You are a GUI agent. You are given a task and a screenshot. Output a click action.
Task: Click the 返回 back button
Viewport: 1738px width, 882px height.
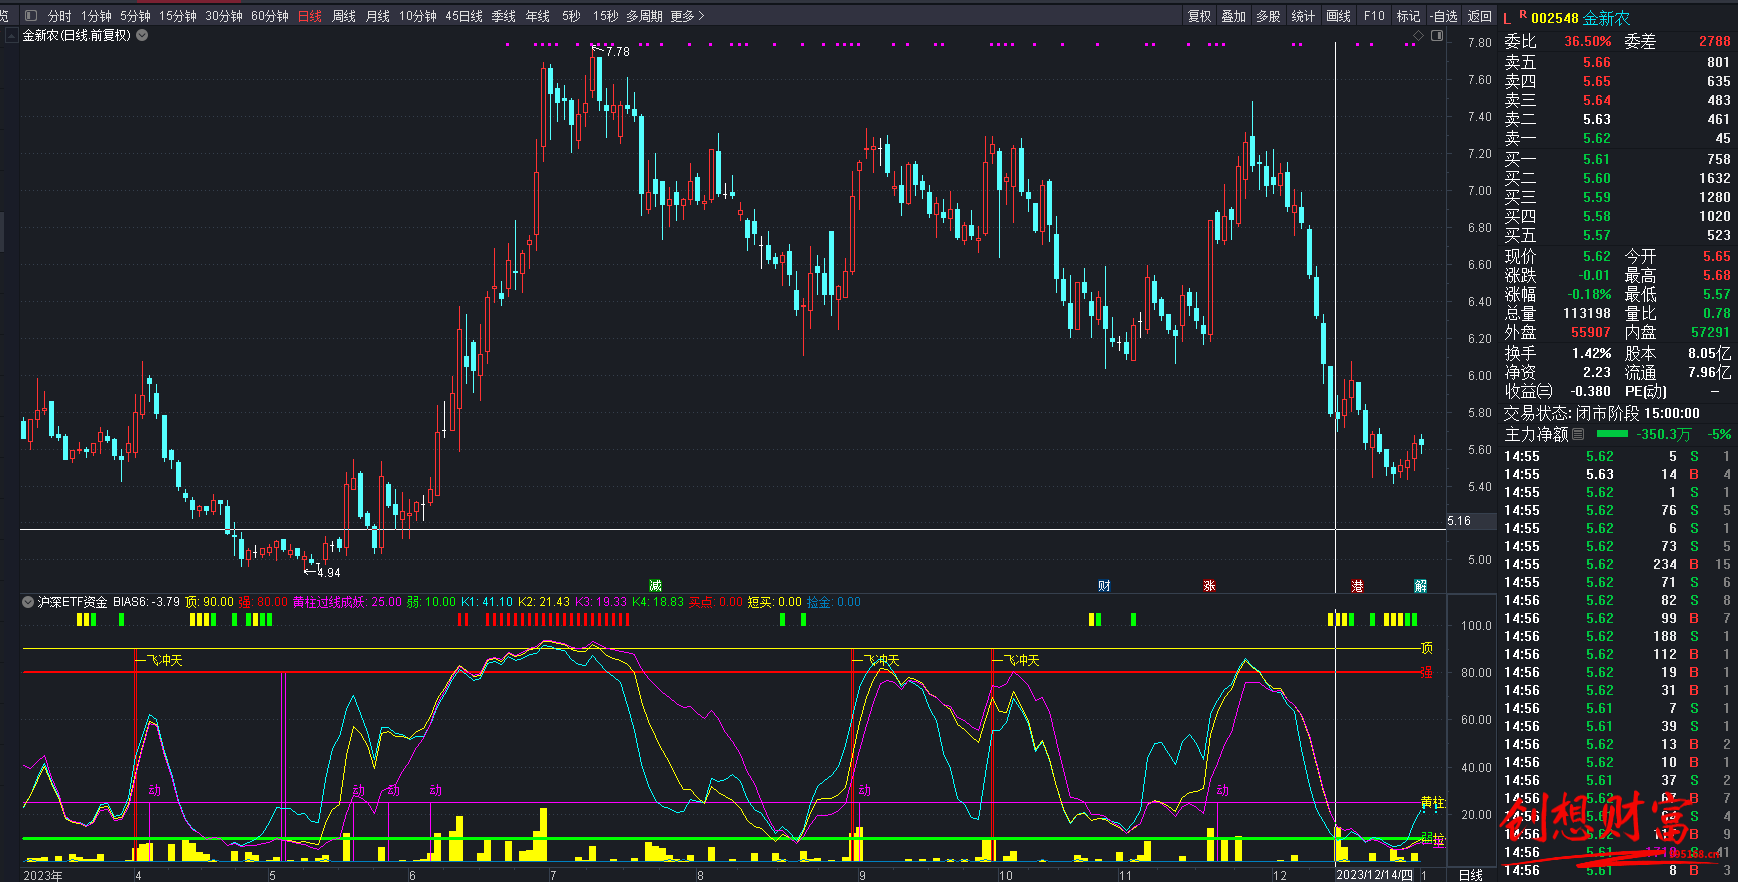coord(1479,16)
